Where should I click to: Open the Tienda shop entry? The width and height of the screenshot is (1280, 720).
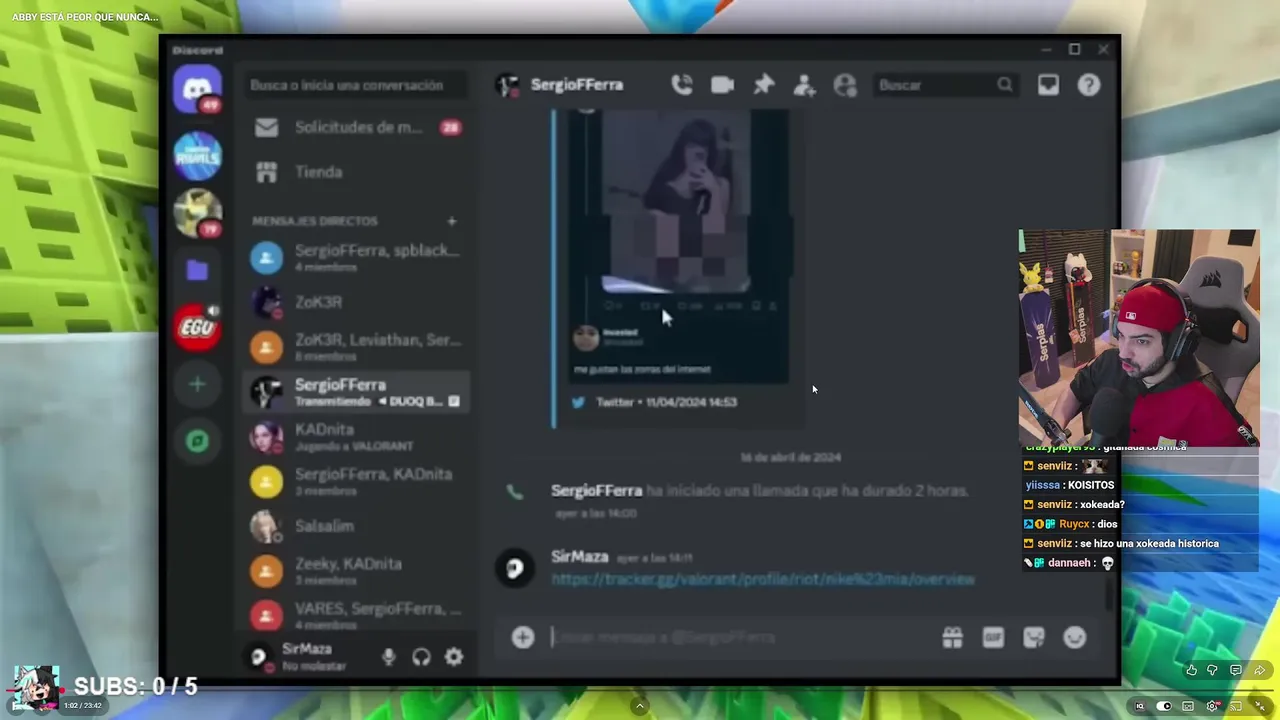[x=356, y=172]
